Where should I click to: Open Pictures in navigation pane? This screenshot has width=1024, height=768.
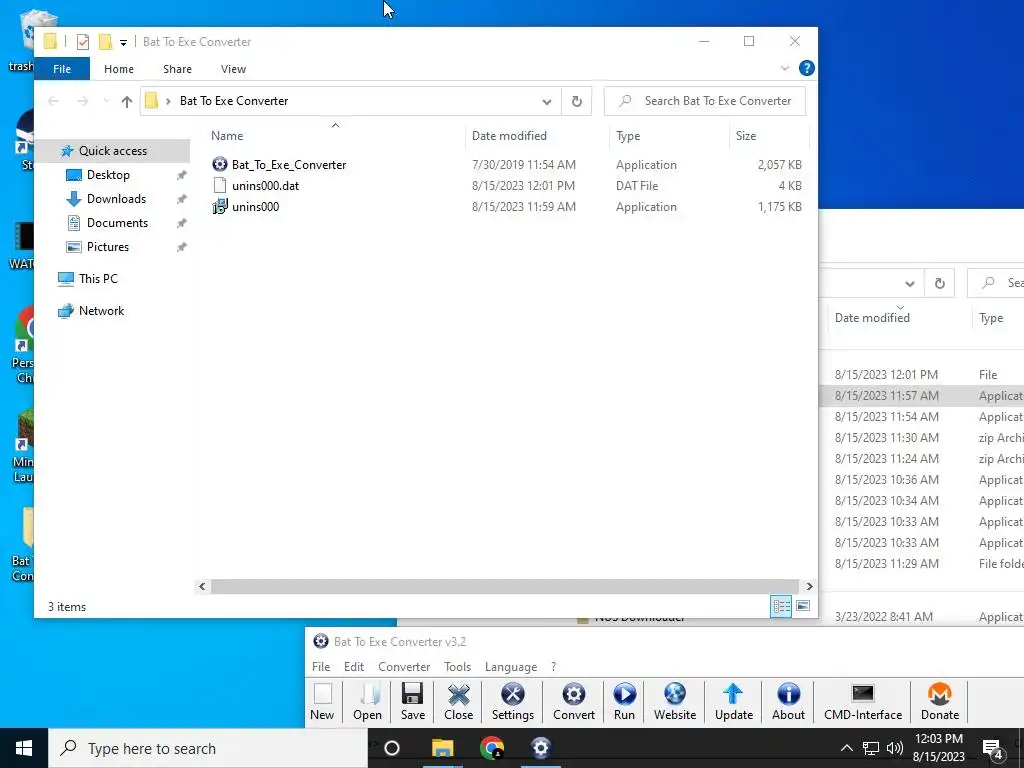[108, 247]
